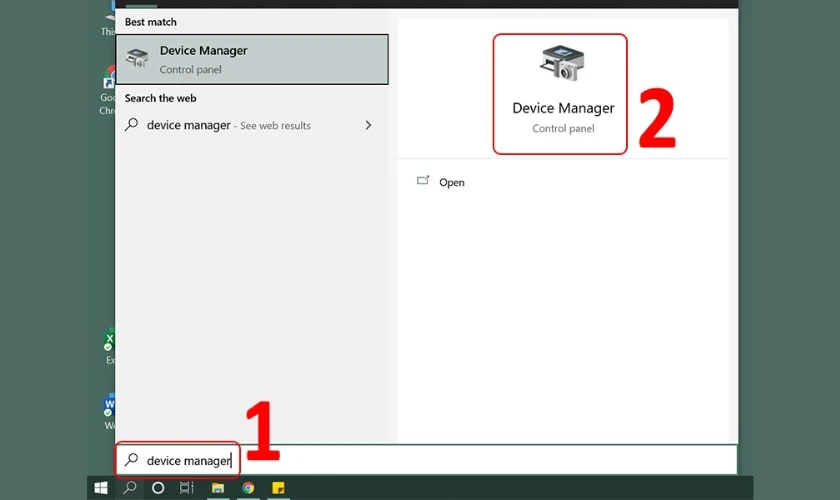Screen dimensions: 840x500
Task: Click the 'Search the web' heading
Action: tap(160, 98)
